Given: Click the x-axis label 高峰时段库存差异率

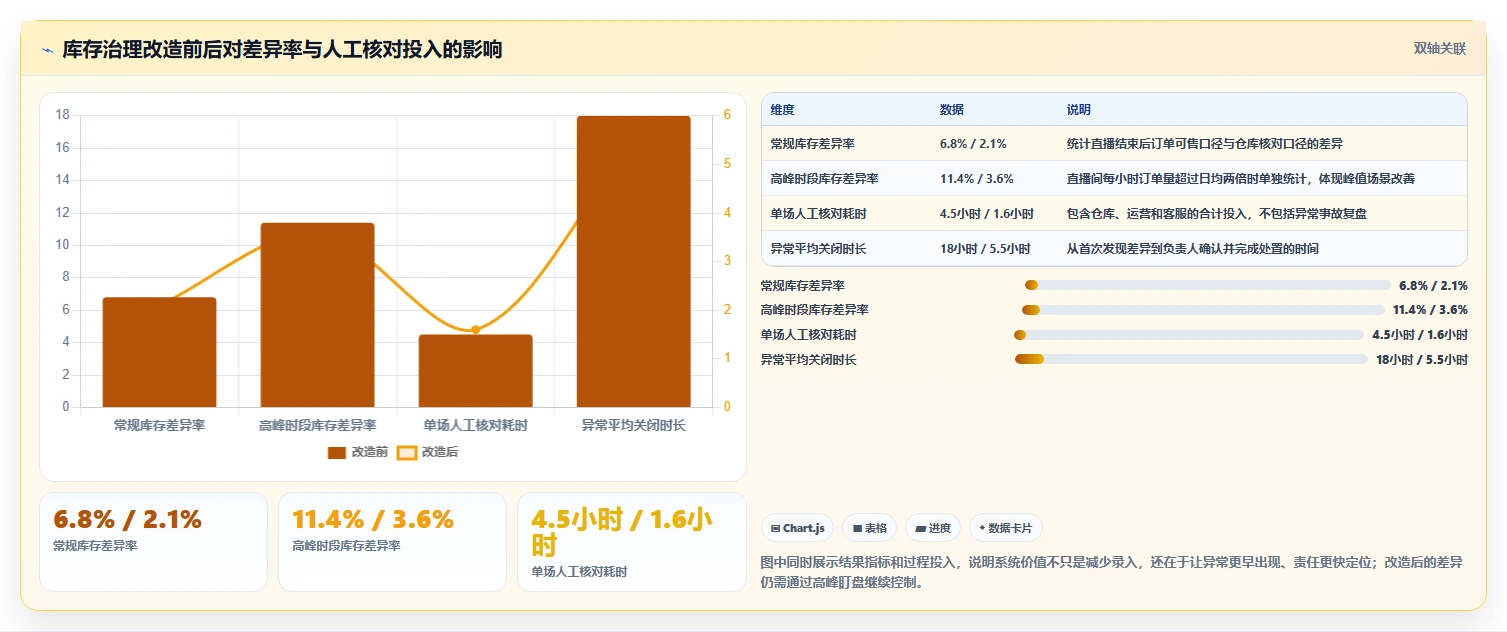Looking at the screenshot, I should pyautogui.click(x=318, y=425).
